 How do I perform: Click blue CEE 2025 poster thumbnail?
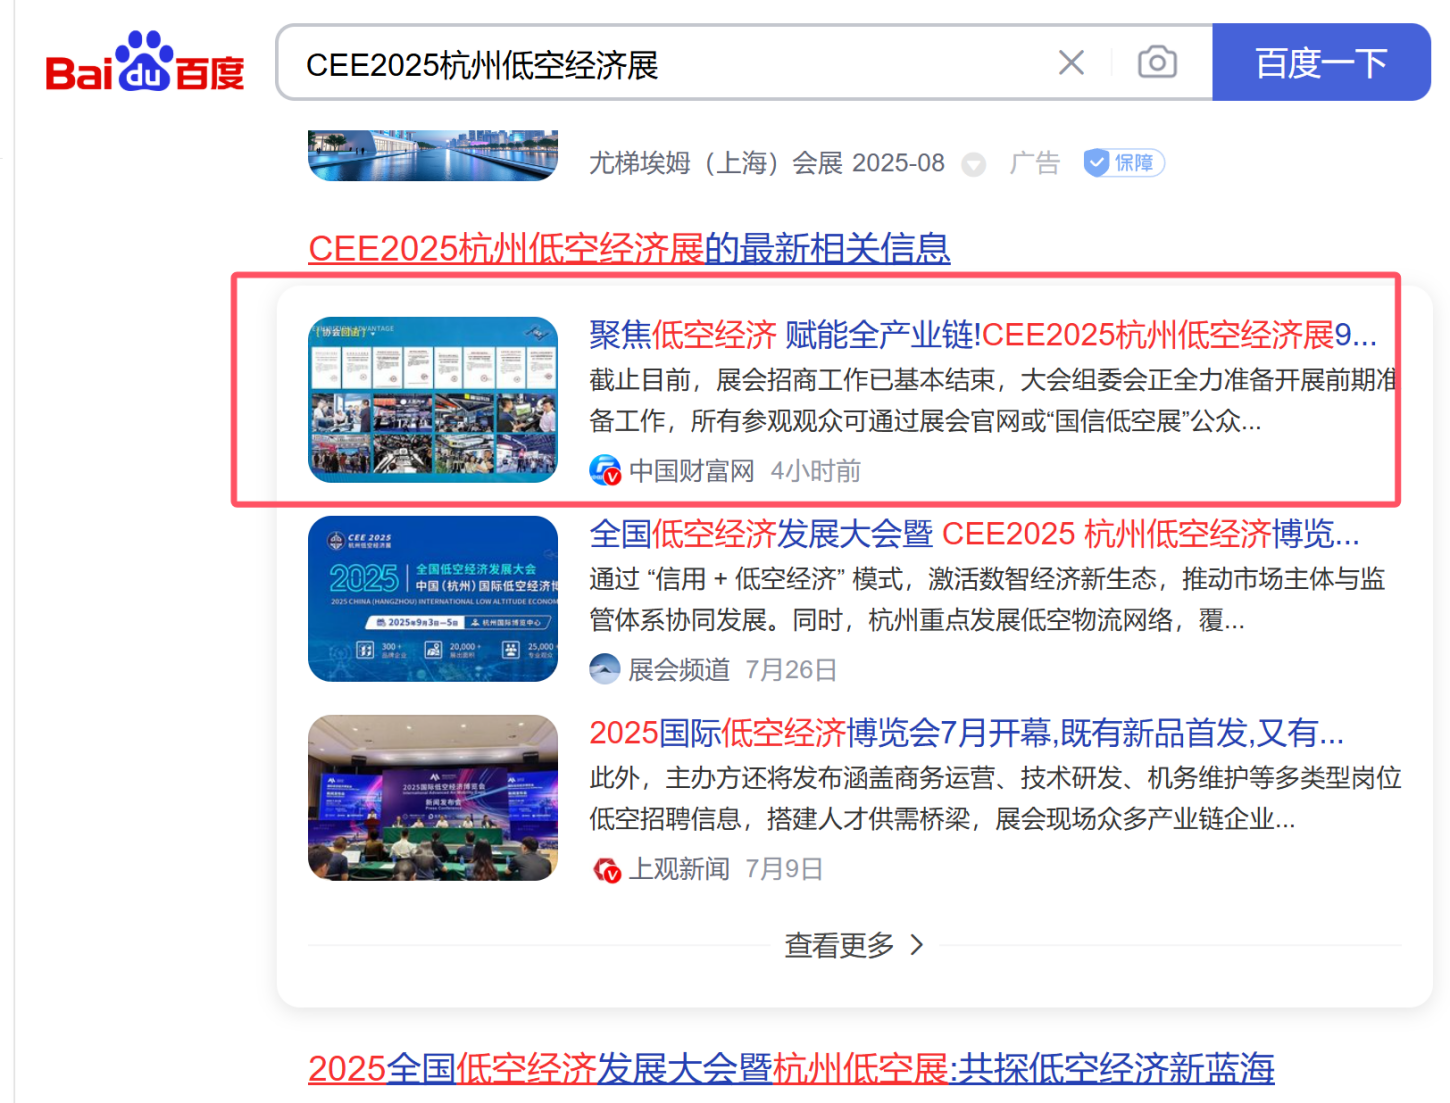[x=432, y=599]
